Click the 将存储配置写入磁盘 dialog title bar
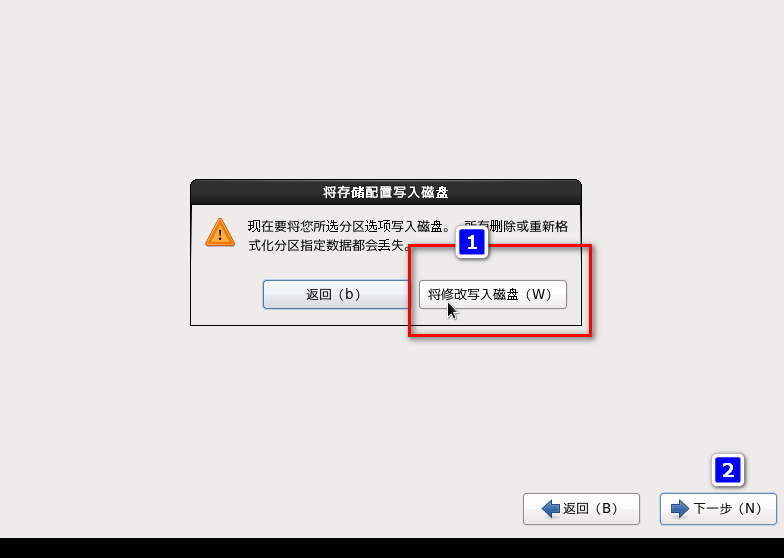This screenshot has width=784, height=558. 386,192
